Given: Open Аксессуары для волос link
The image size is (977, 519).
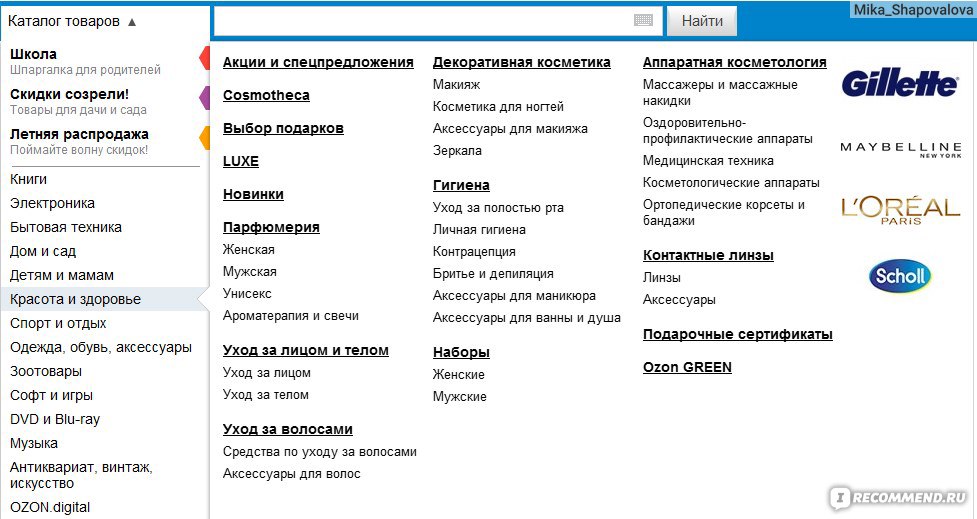Looking at the screenshot, I should pos(292,474).
